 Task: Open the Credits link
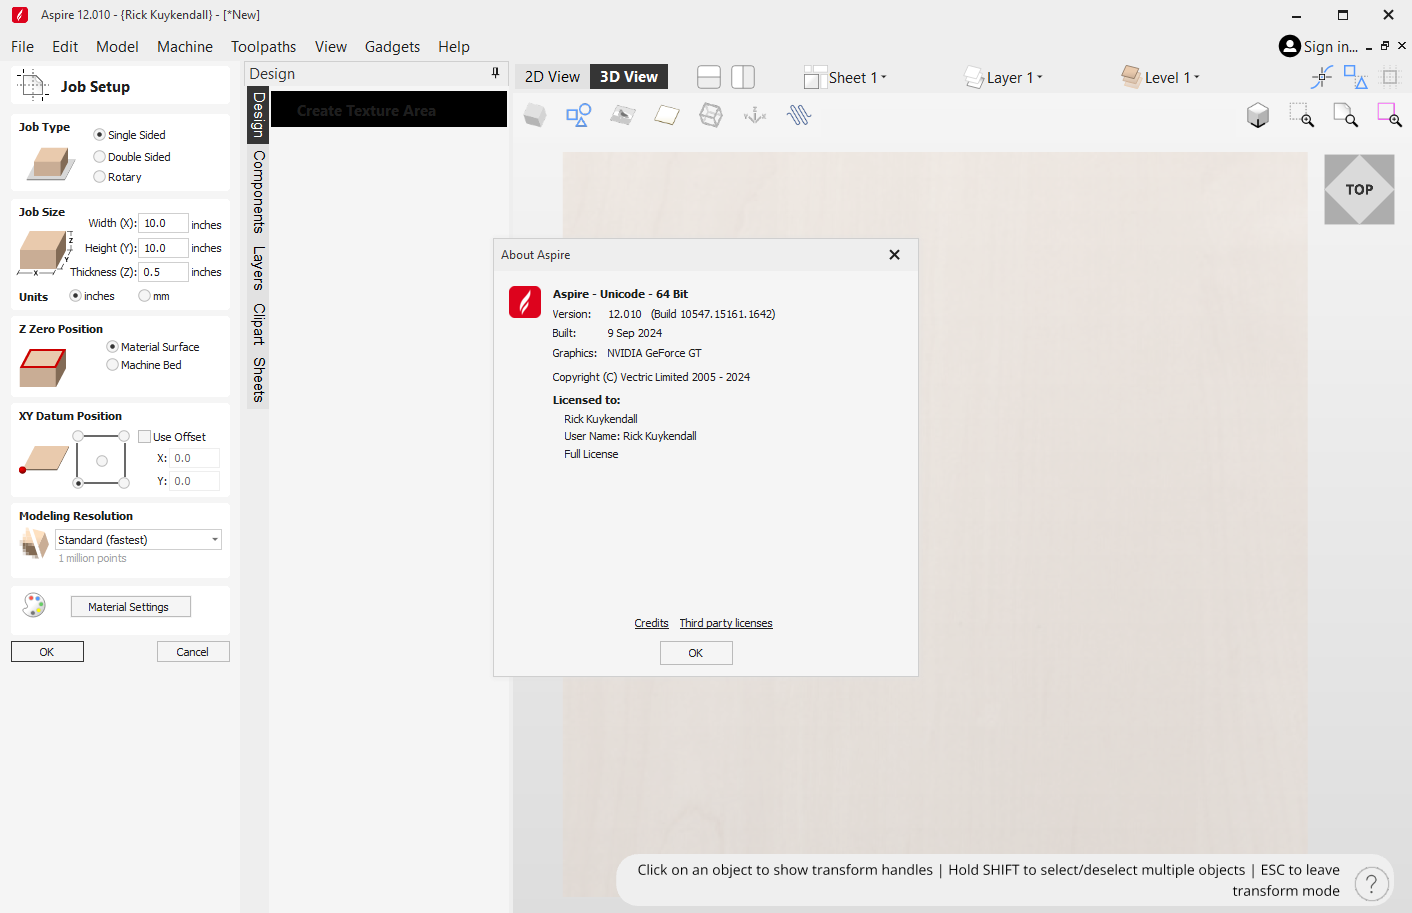651,623
